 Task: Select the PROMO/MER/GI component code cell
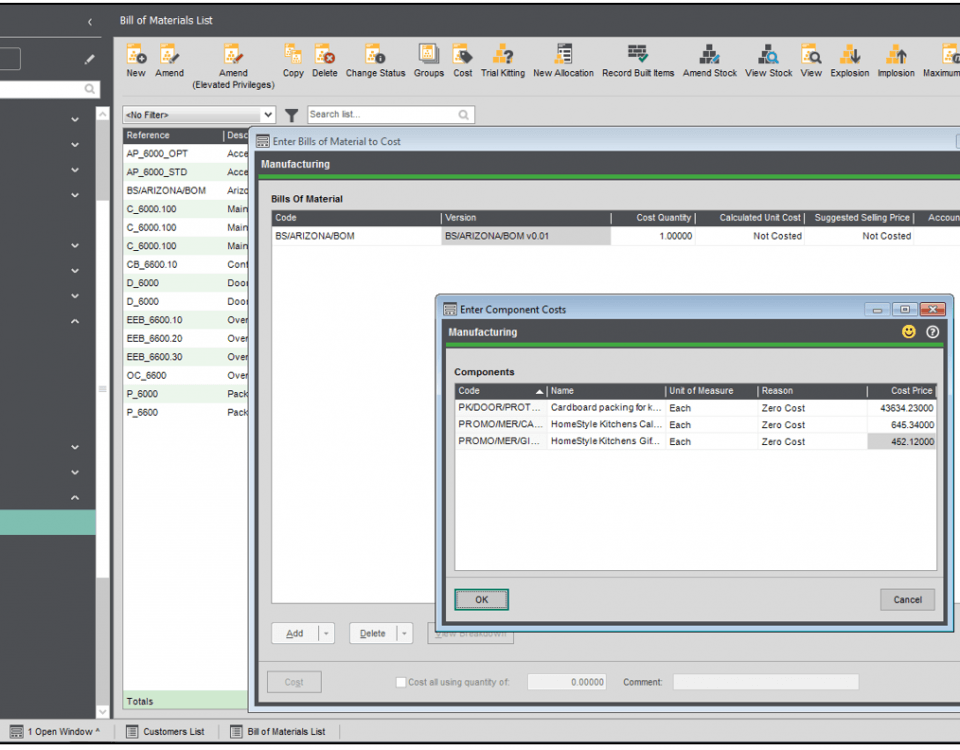pos(501,441)
